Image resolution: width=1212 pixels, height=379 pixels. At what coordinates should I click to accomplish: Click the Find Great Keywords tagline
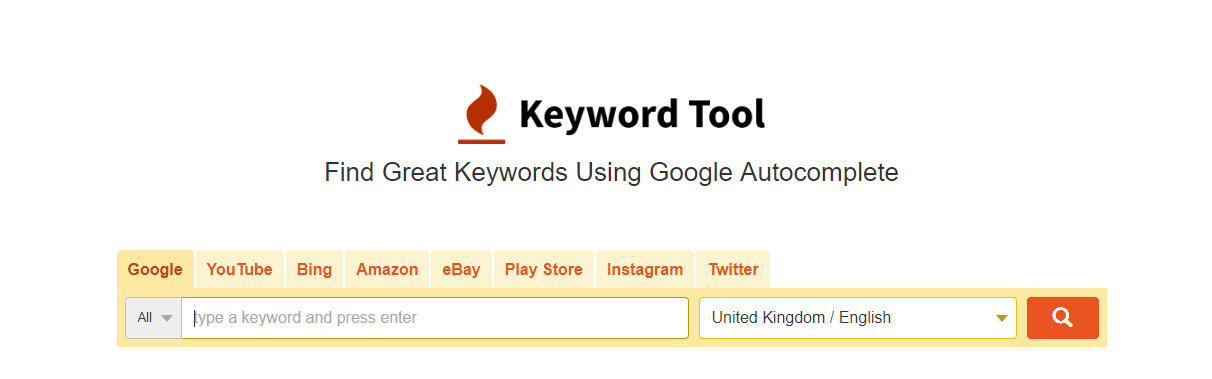pos(611,172)
